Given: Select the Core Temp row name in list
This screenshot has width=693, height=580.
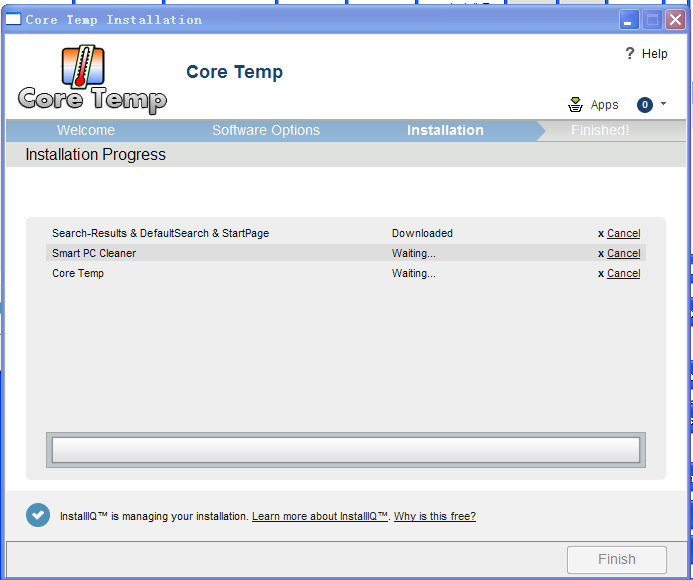Looking at the screenshot, I should pyautogui.click(x=78, y=273).
